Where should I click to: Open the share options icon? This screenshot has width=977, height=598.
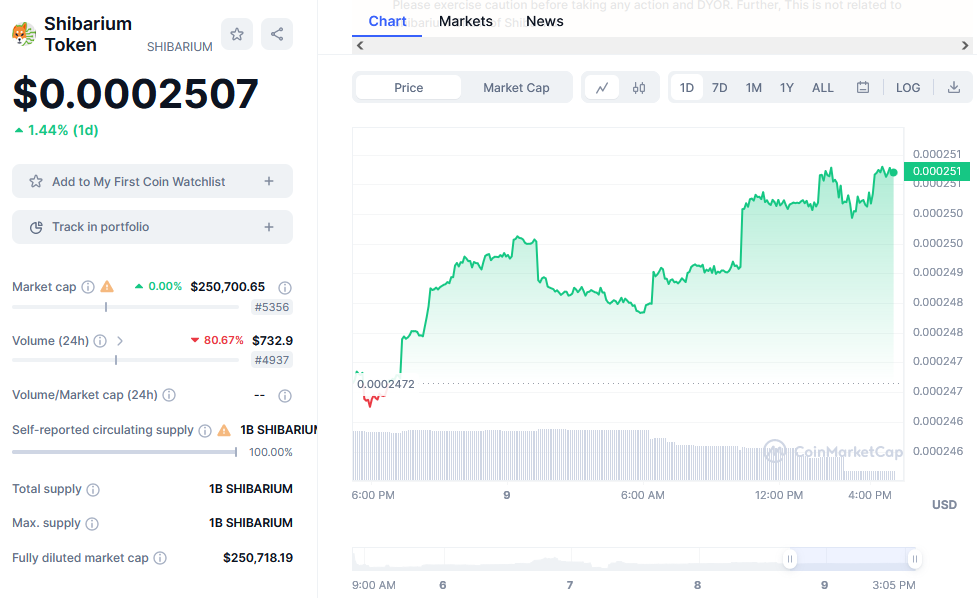tap(277, 34)
